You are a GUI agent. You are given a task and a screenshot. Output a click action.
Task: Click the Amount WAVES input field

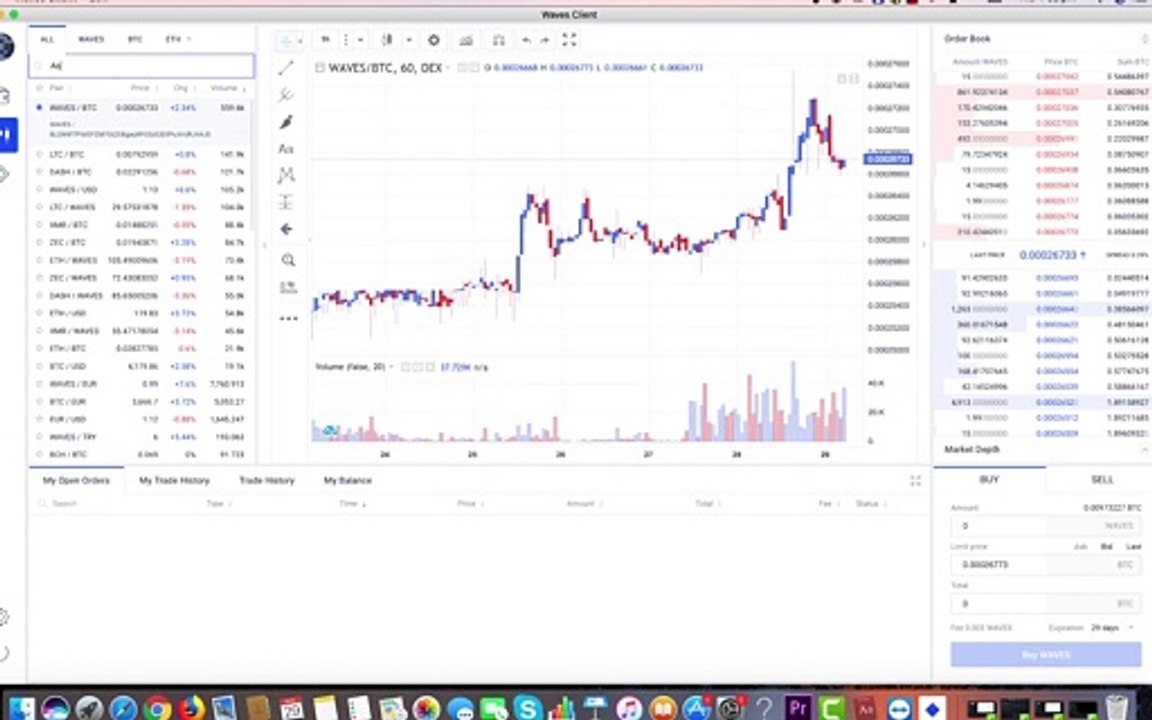1045,526
